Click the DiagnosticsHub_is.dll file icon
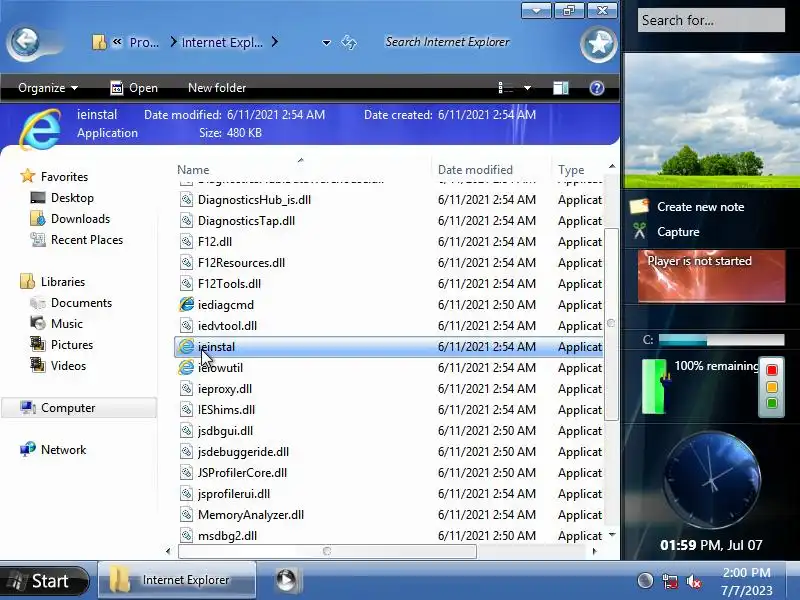Screen dimensions: 800x600 [187, 199]
